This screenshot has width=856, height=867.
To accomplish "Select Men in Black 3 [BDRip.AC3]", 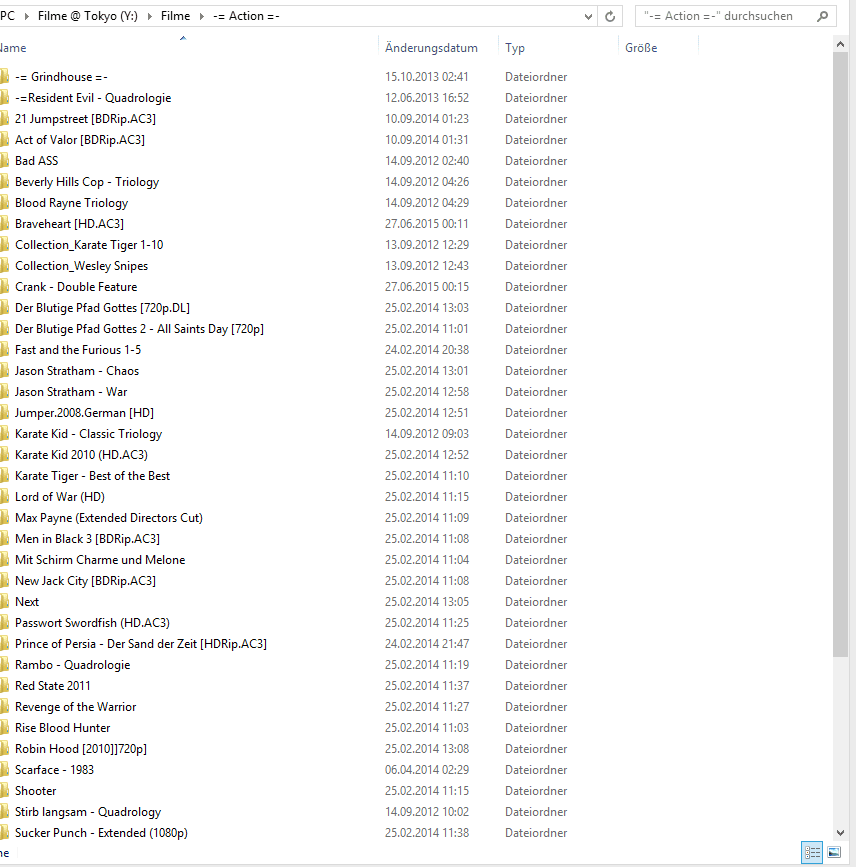I will pyautogui.click(x=87, y=539).
